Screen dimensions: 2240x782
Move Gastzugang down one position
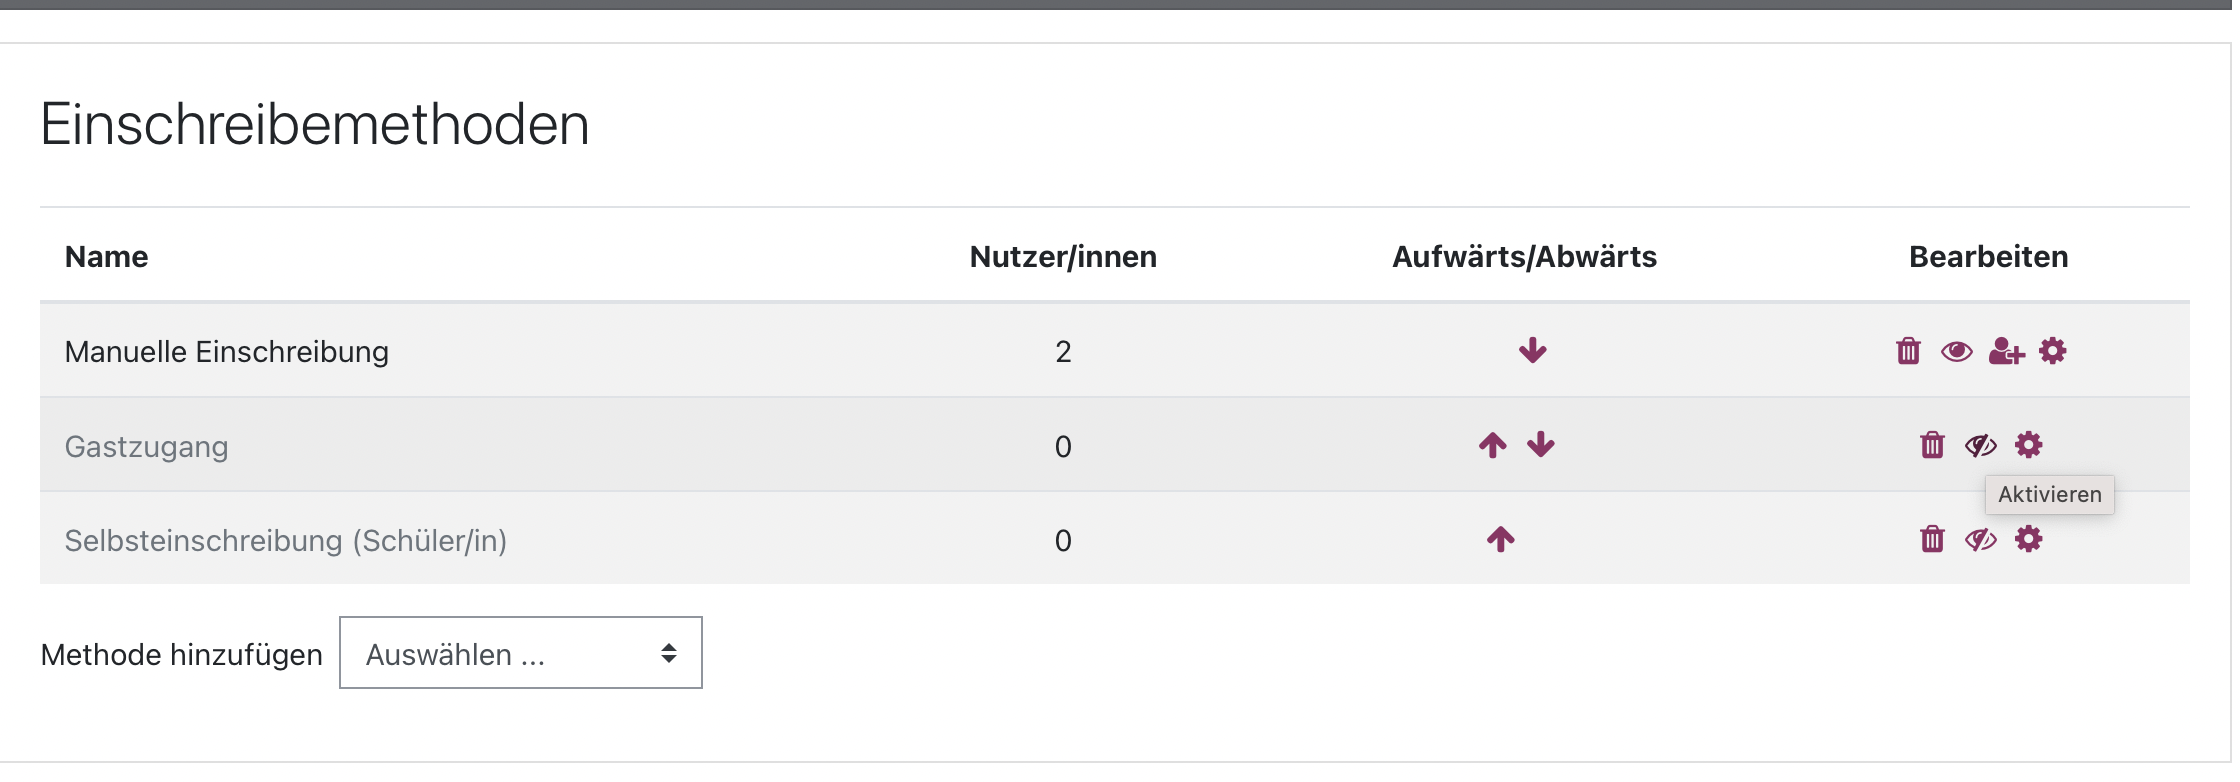click(x=1541, y=445)
